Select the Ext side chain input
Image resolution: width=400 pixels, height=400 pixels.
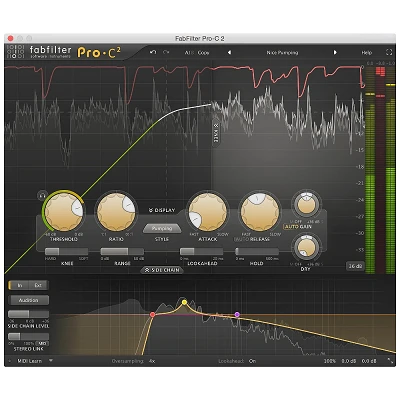tap(38, 285)
